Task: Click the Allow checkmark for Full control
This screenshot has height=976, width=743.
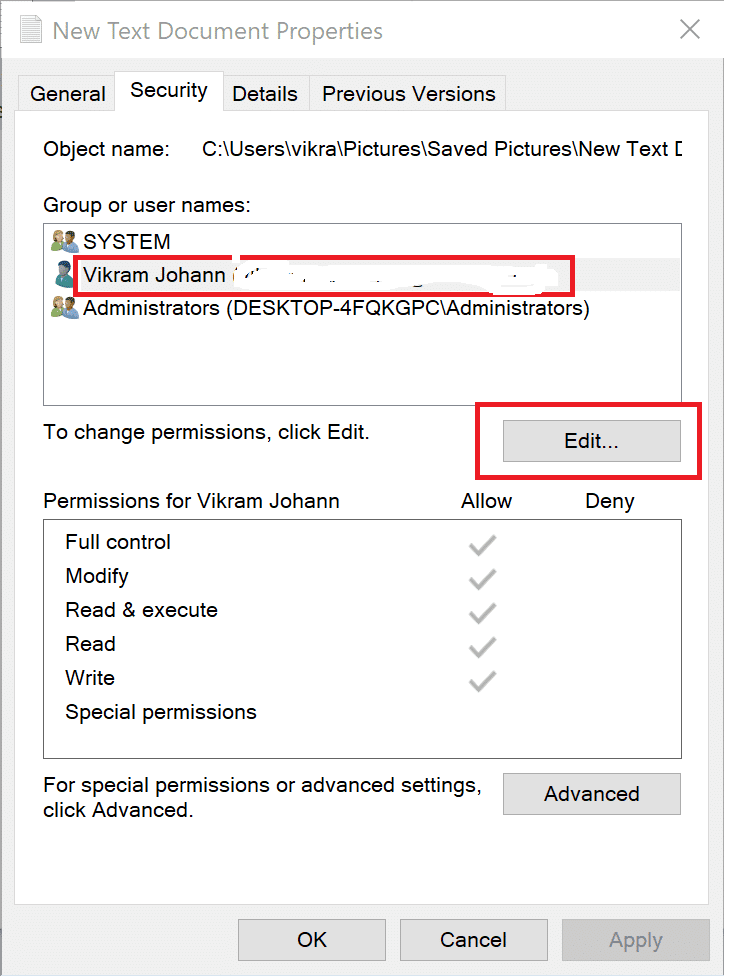Action: click(x=482, y=543)
